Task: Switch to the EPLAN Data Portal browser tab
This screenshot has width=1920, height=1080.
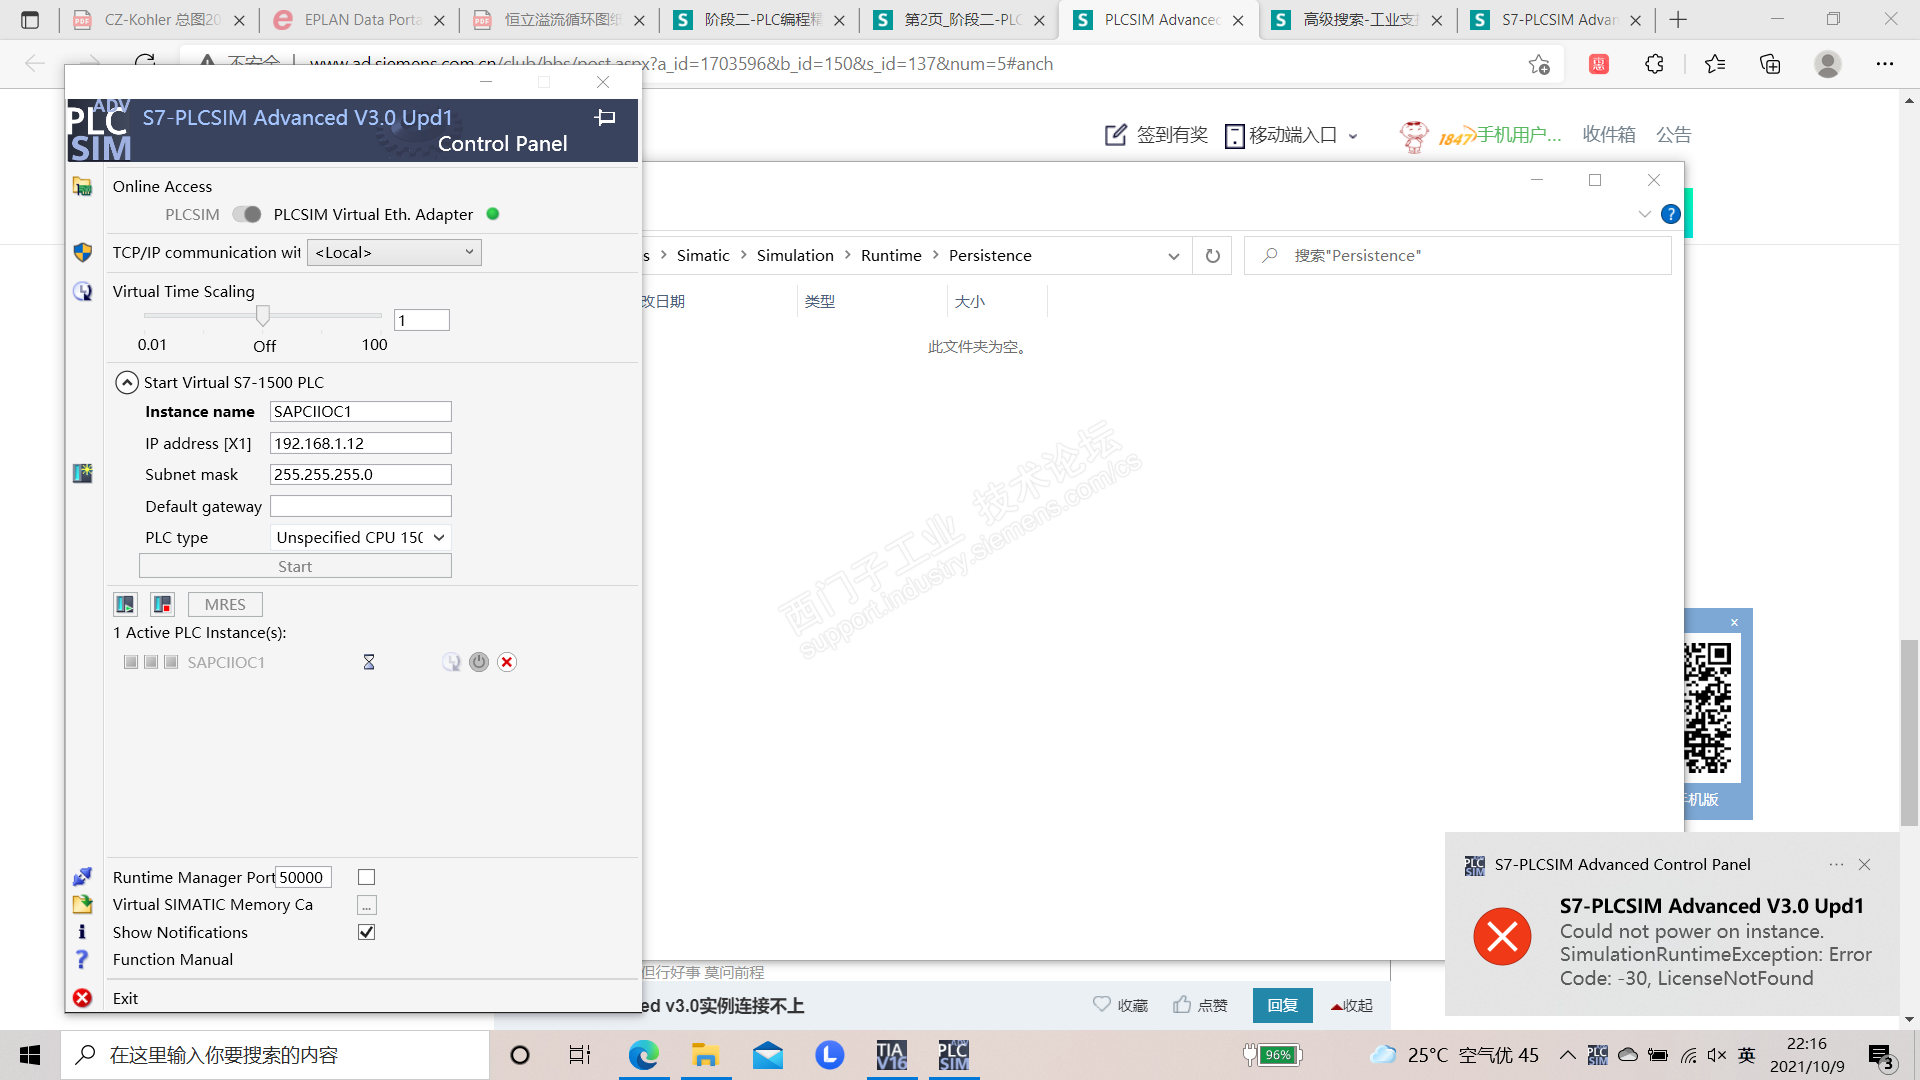Action: point(360,20)
